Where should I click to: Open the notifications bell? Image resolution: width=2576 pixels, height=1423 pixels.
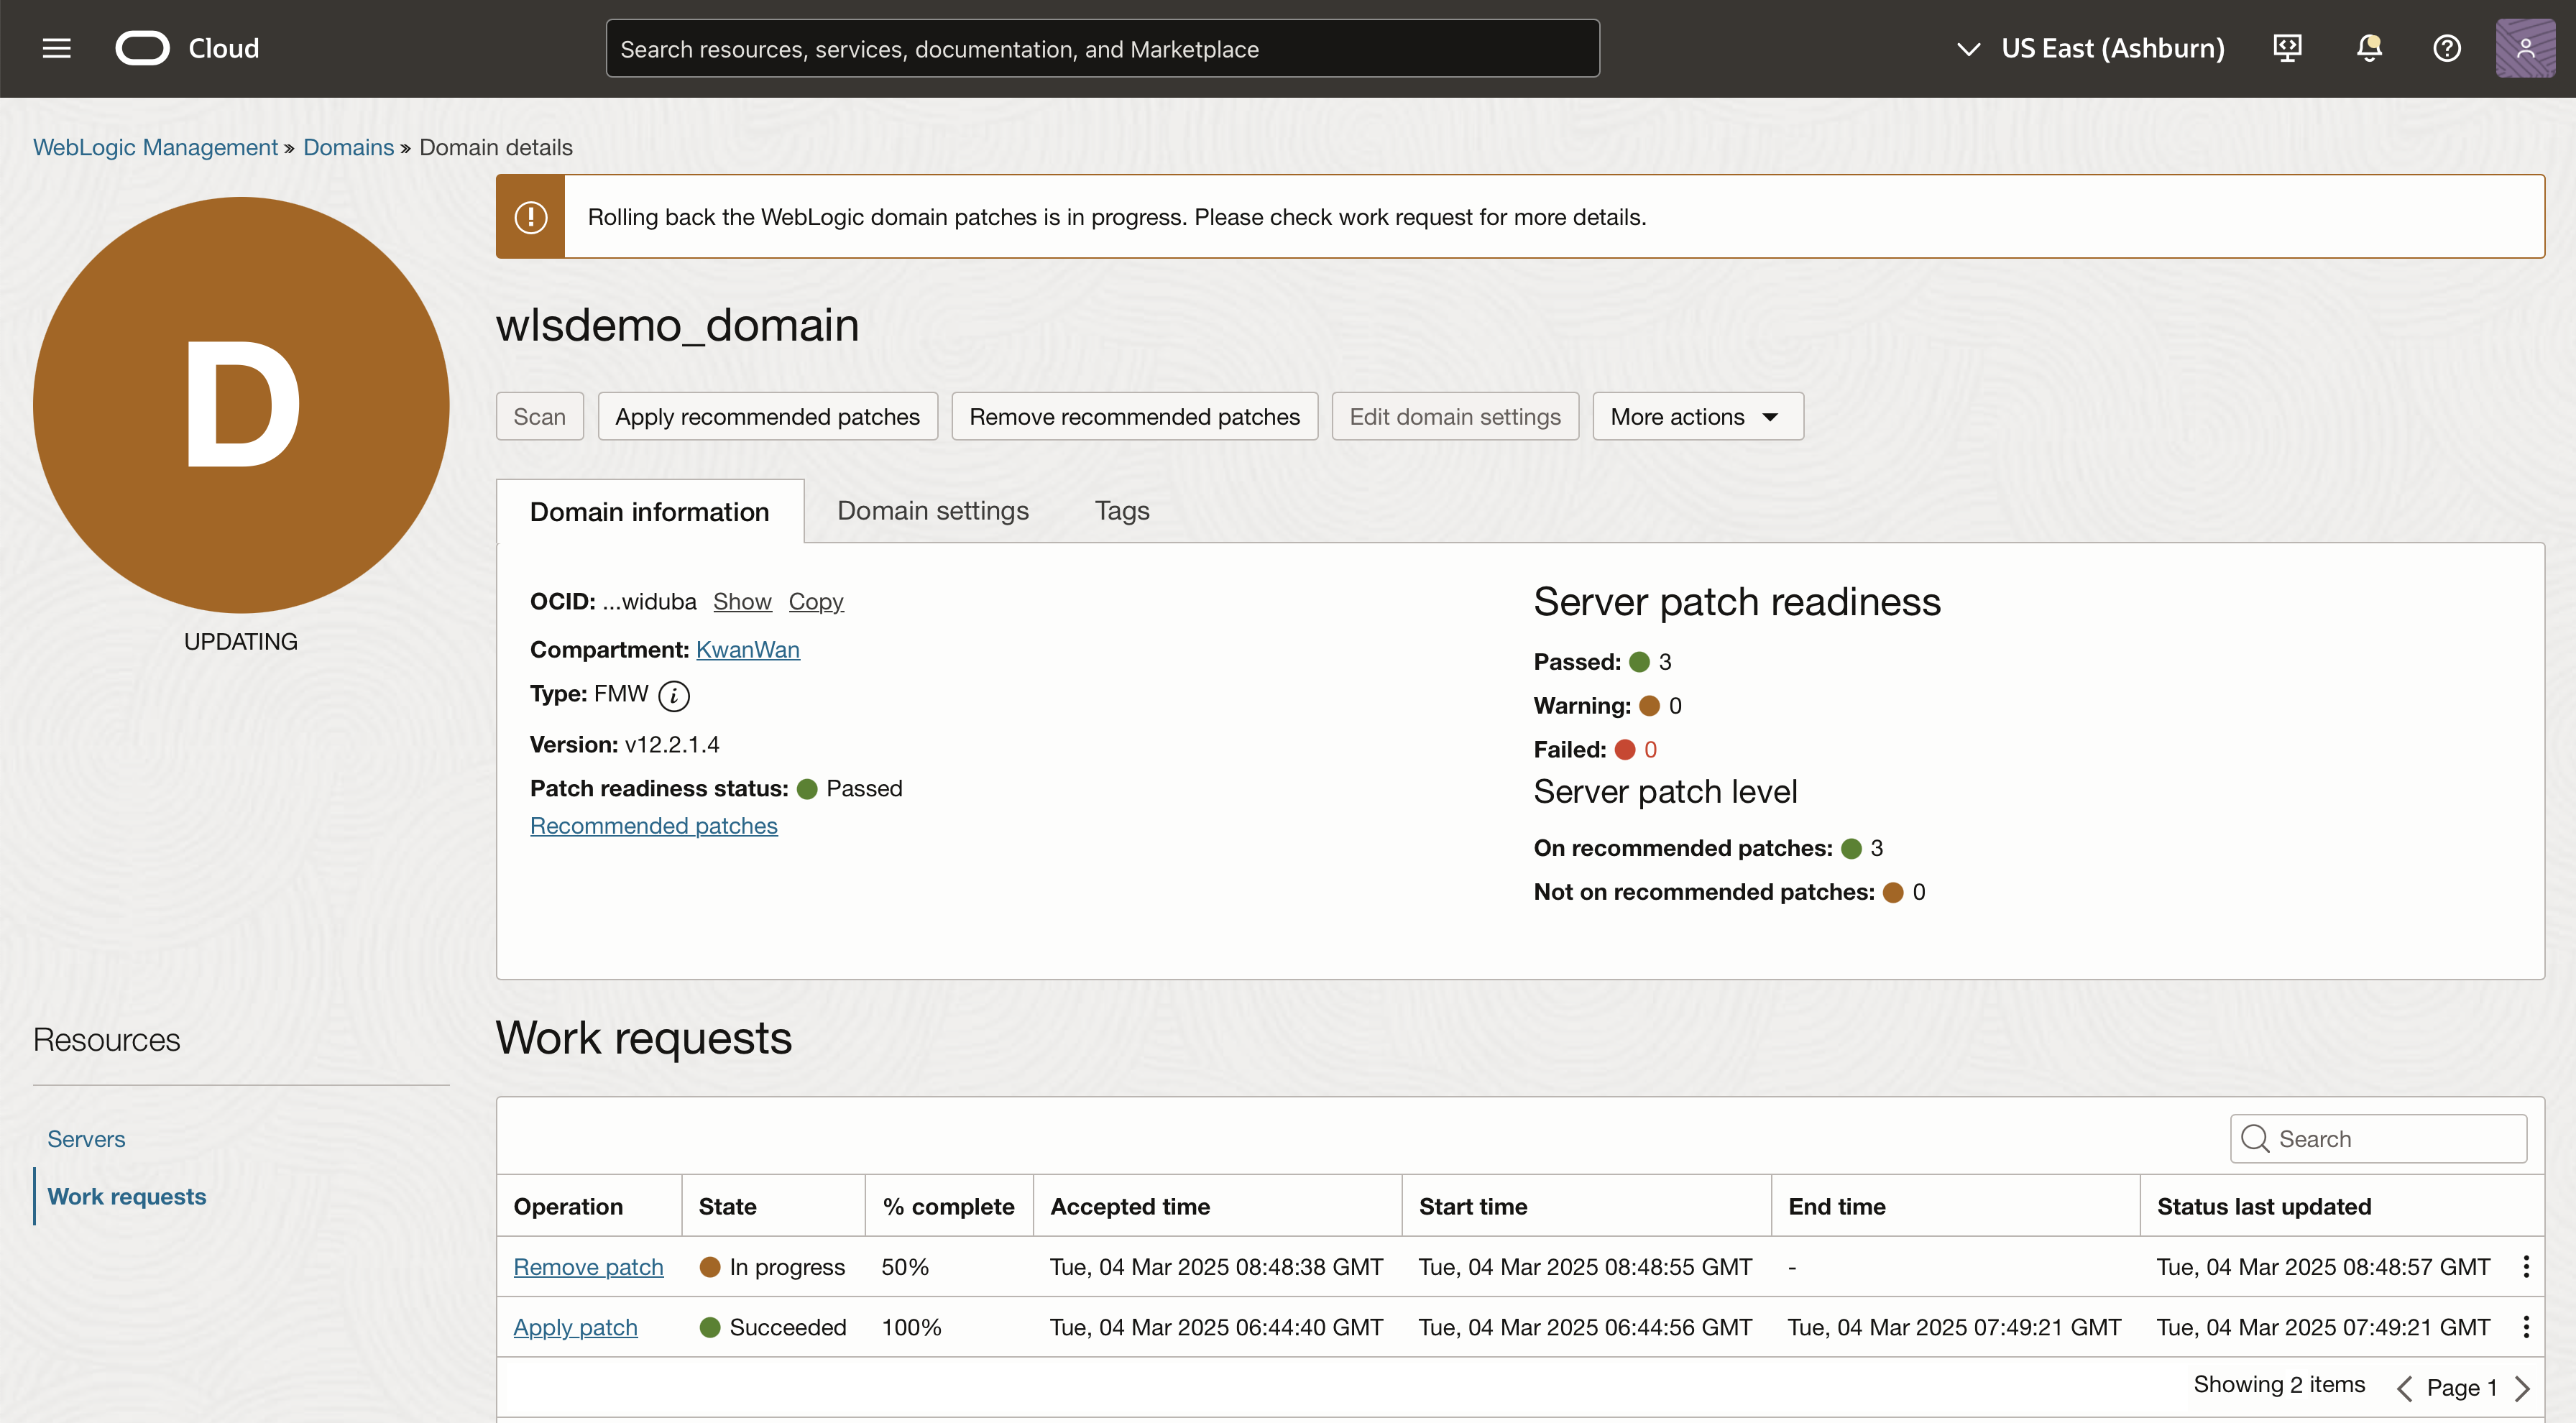click(x=2368, y=47)
